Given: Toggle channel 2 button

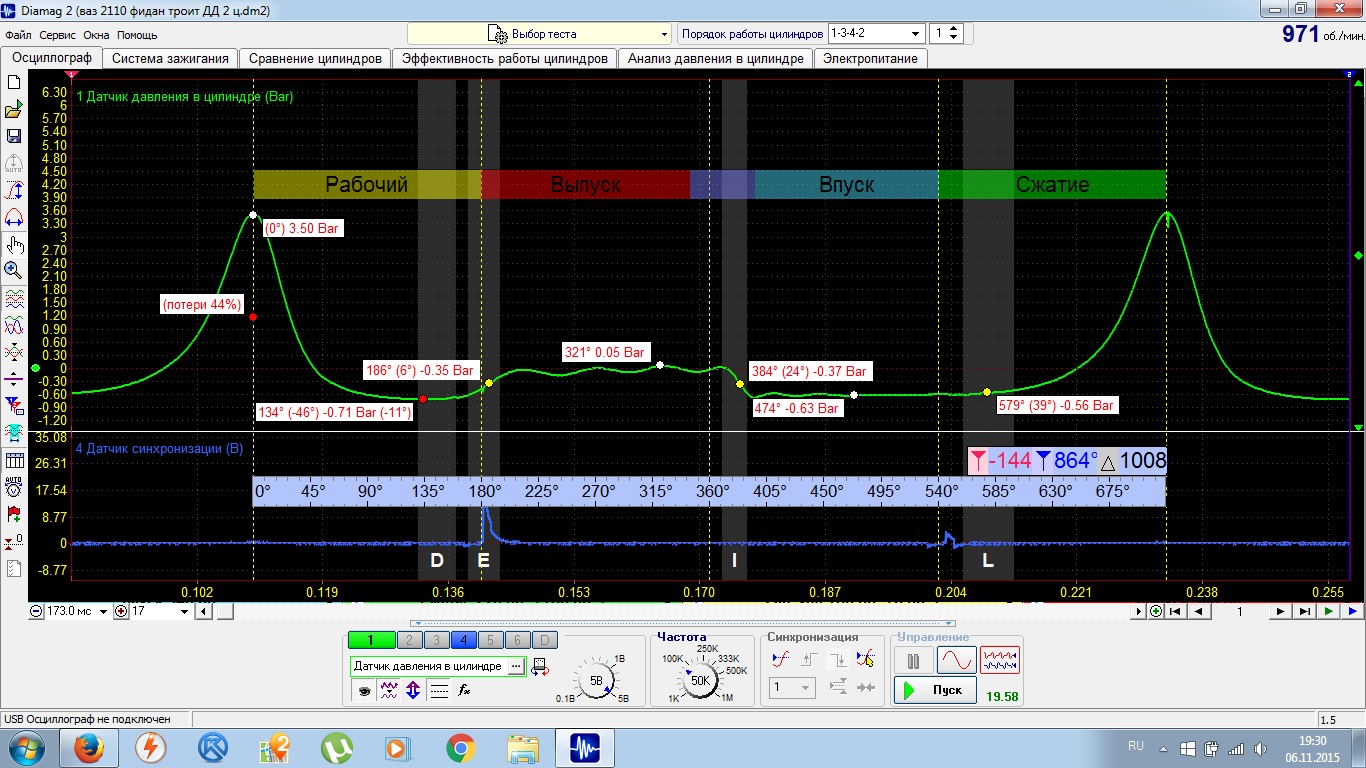Looking at the screenshot, I should tap(410, 641).
